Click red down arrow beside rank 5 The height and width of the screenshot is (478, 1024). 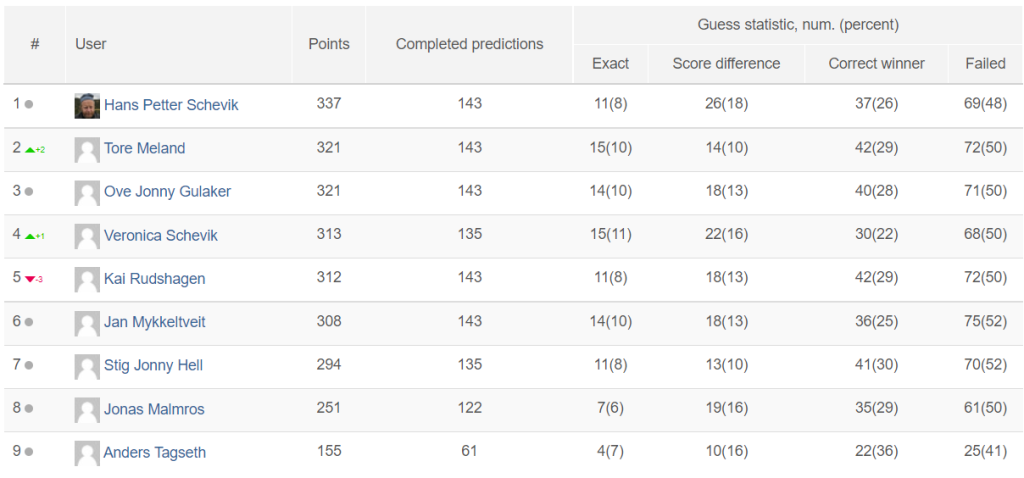point(29,279)
